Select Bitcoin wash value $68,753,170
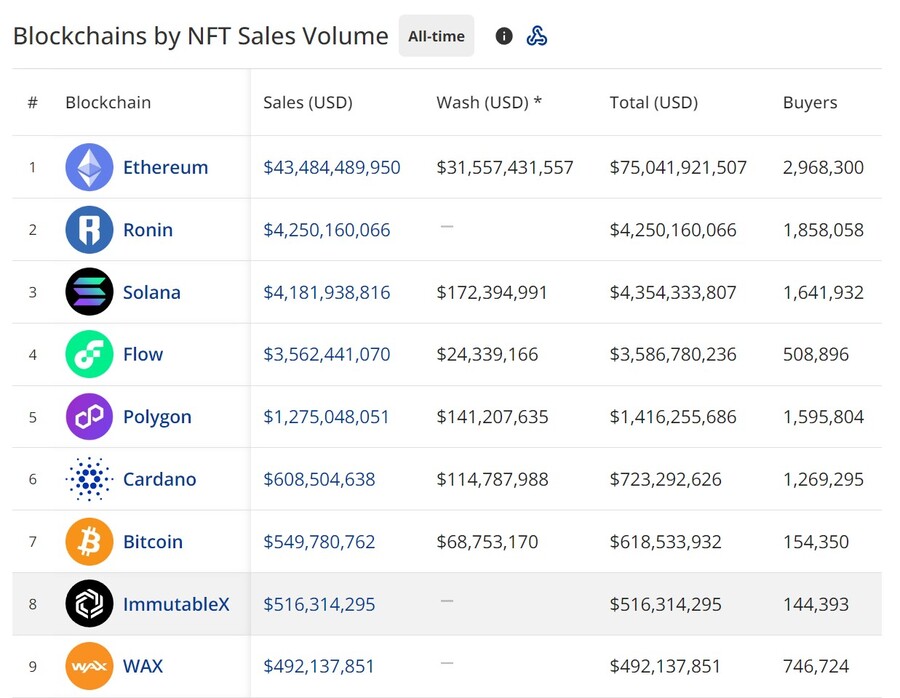Screen dimensions: 900x698 click(x=487, y=541)
